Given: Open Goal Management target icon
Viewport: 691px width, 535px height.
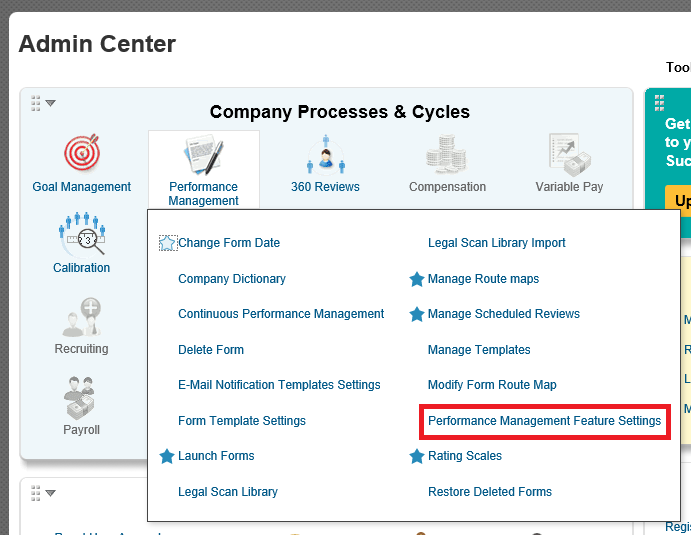Looking at the screenshot, I should click(82, 152).
